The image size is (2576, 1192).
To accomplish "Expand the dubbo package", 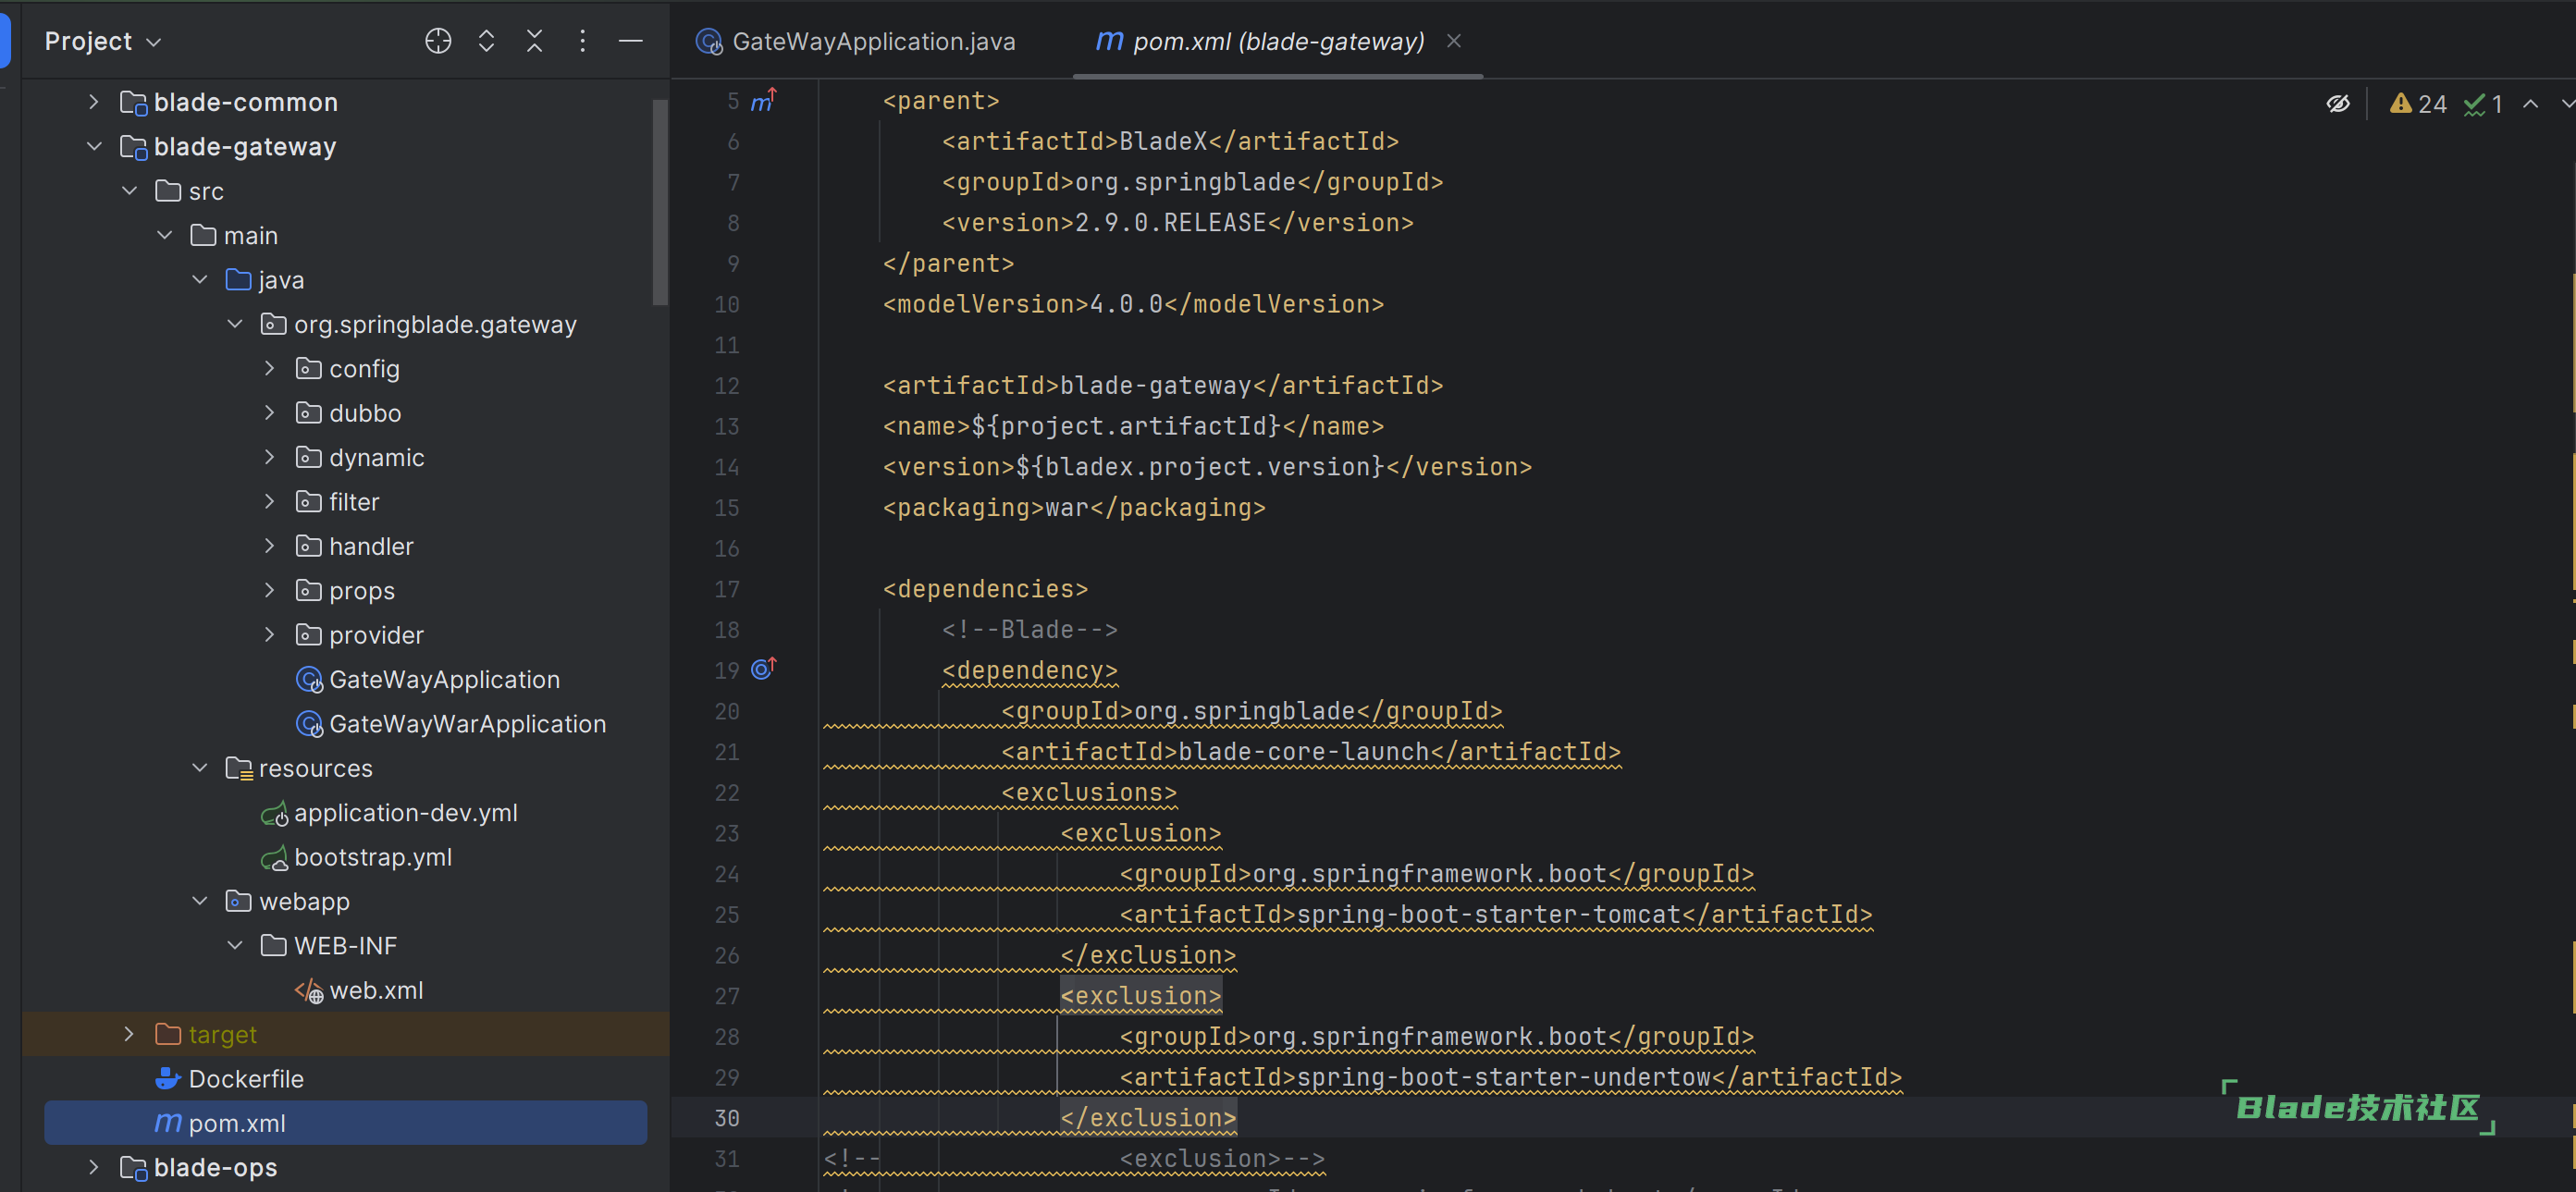I will coord(269,412).
